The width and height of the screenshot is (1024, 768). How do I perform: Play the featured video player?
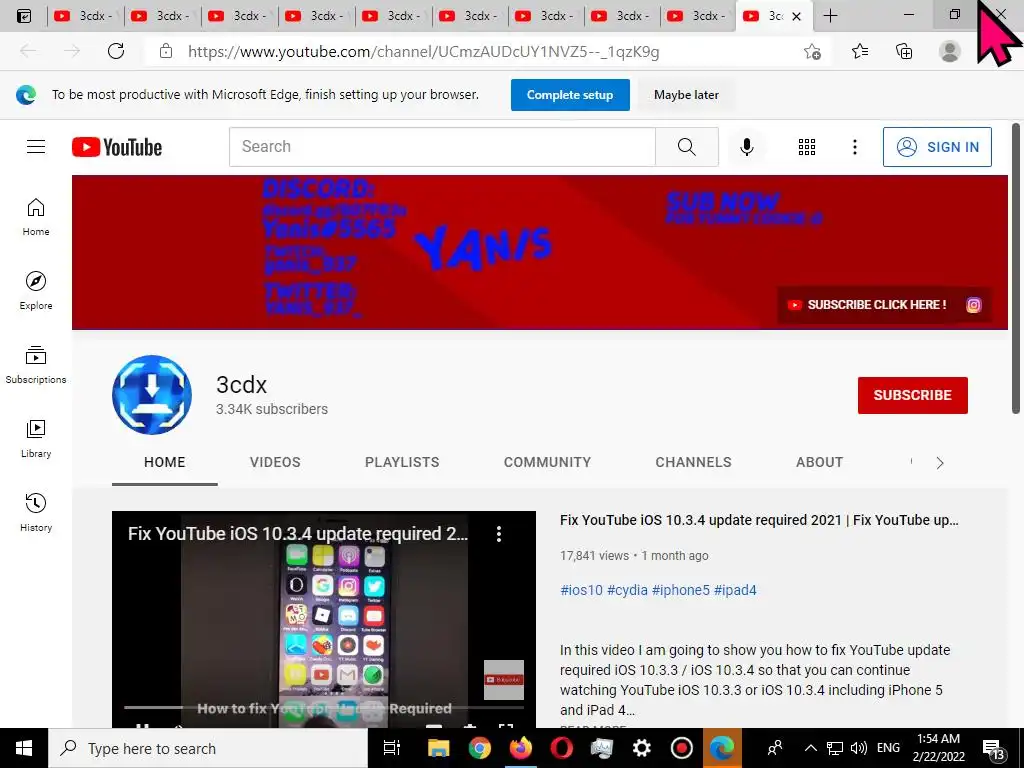click(x=324, y=619)
